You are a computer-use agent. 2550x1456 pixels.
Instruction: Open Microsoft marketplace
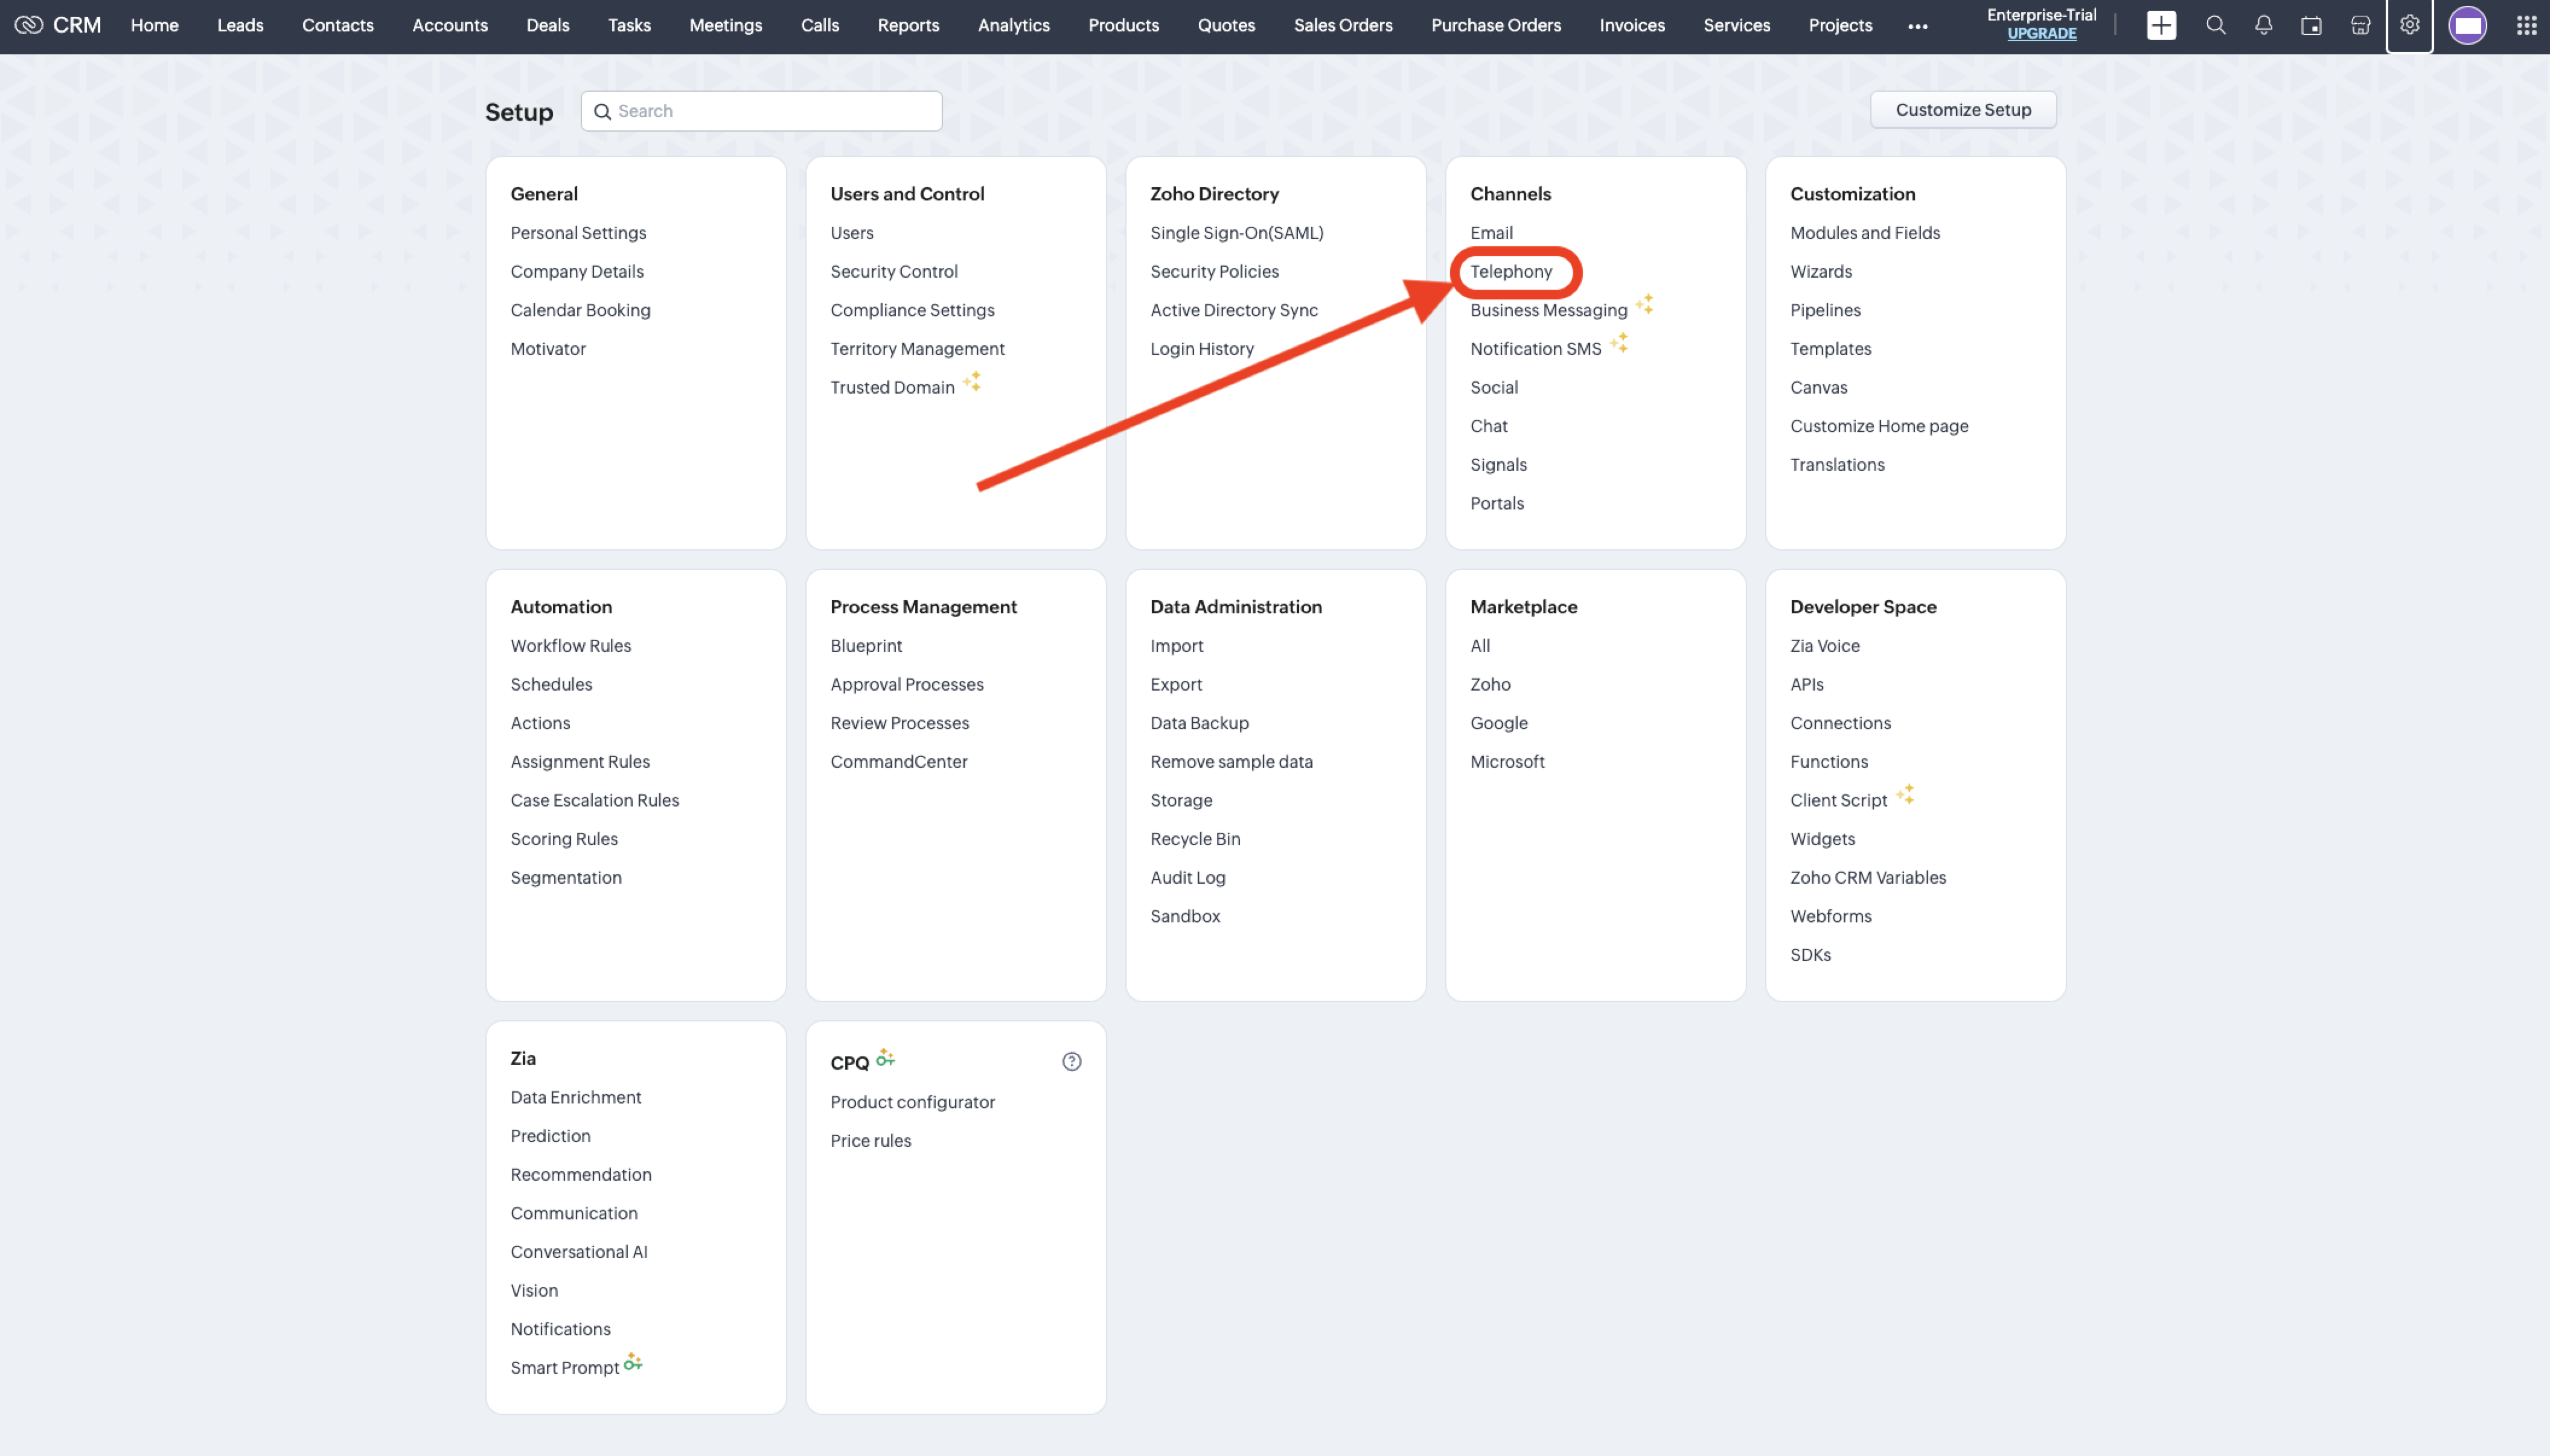[1507, 761]
